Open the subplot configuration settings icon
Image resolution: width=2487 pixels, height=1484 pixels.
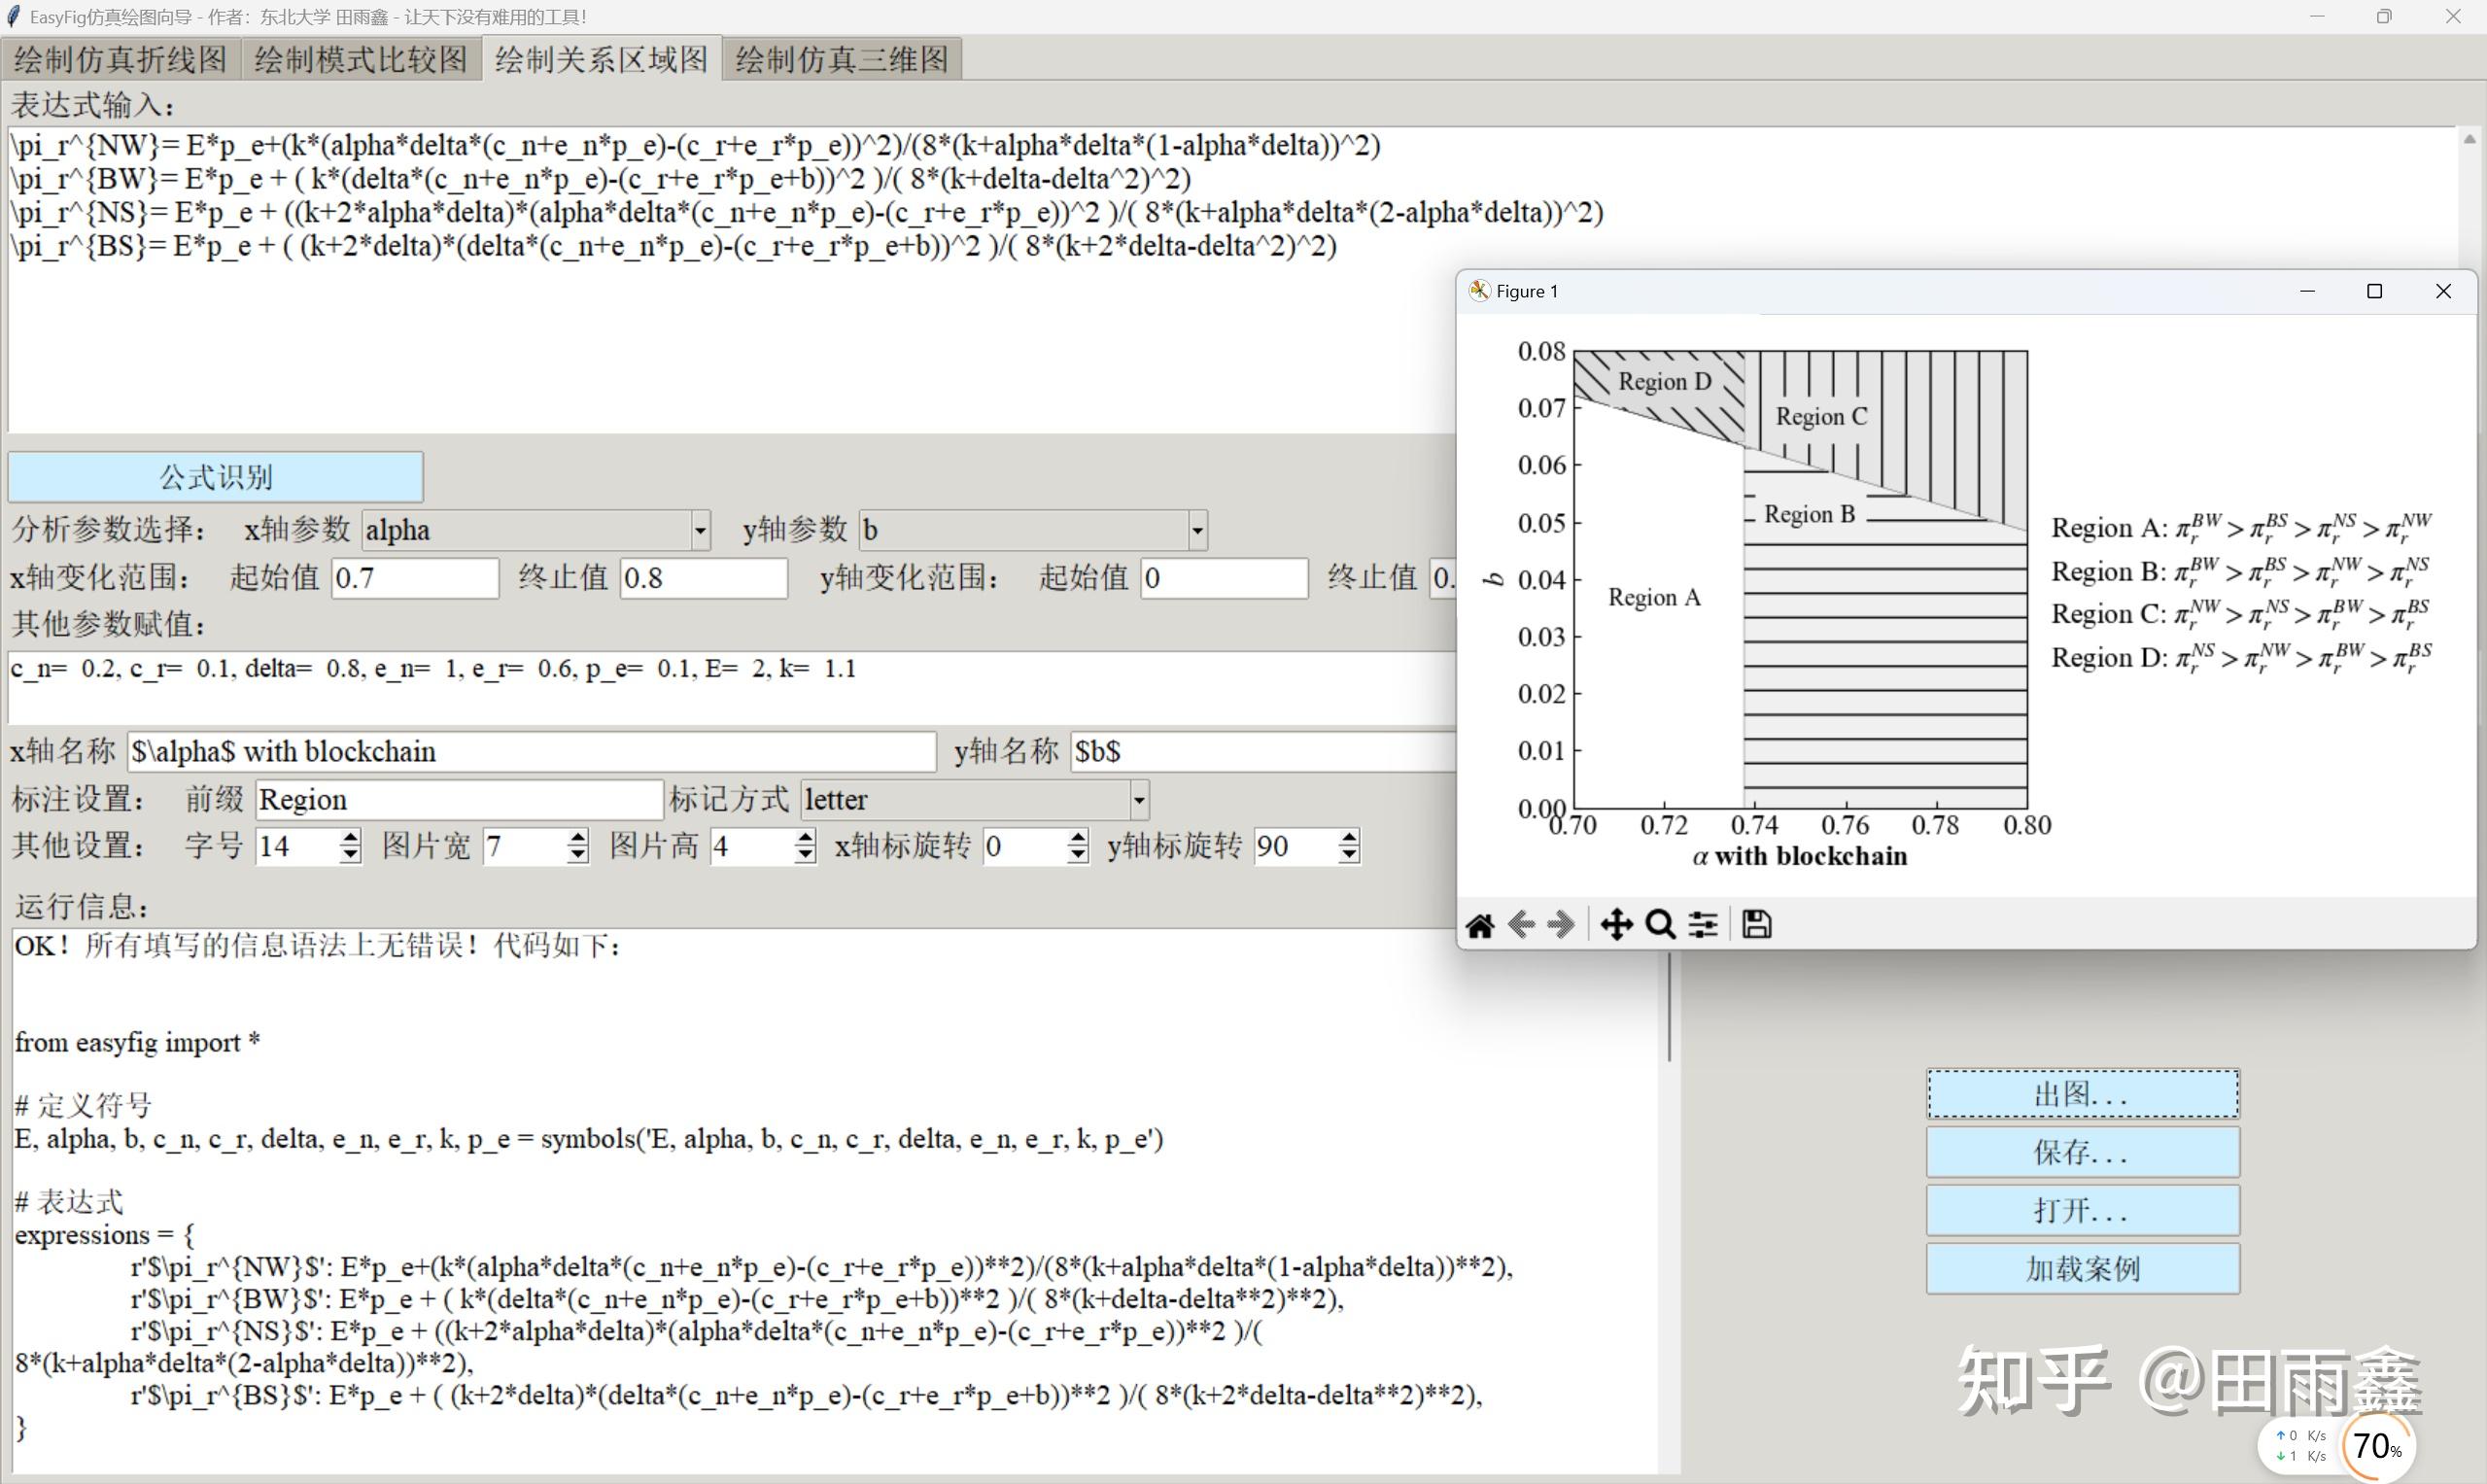click(x=1703, y=924)
